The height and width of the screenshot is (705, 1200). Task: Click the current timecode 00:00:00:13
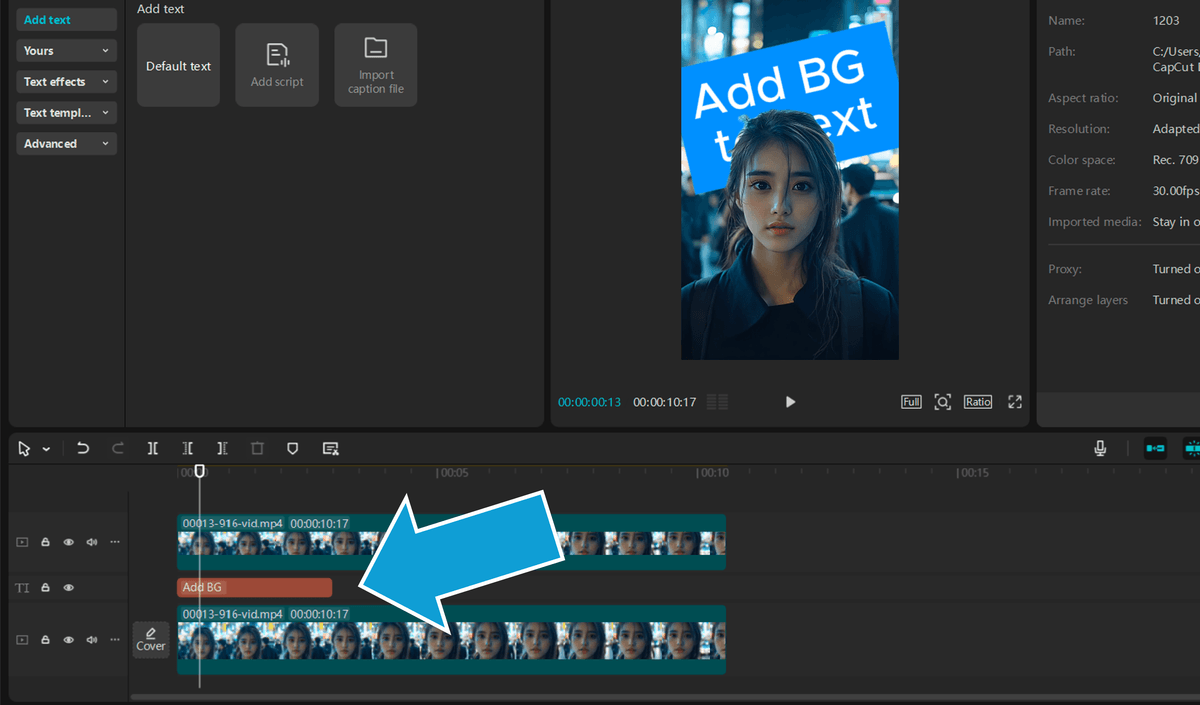pyautogui.click(x=589, y=402)
